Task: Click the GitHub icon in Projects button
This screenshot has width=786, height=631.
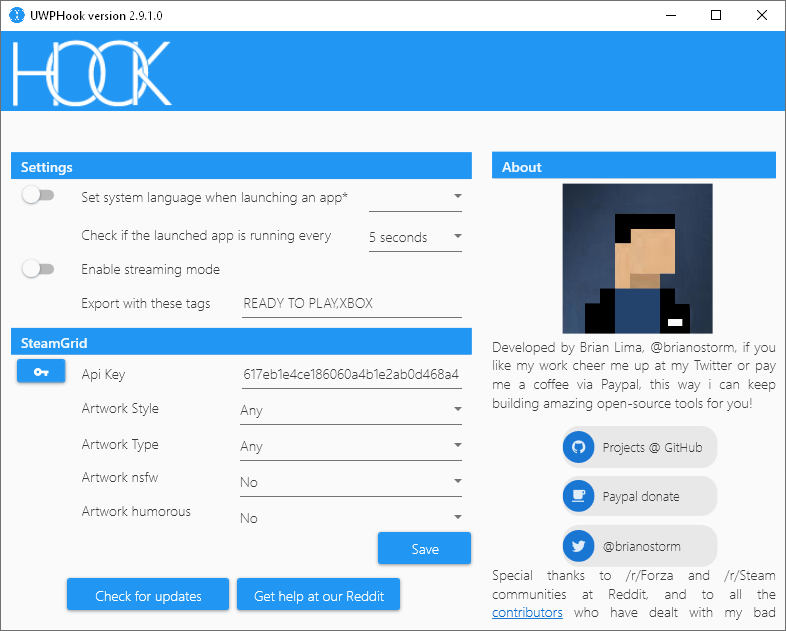Action: point(578,447)
